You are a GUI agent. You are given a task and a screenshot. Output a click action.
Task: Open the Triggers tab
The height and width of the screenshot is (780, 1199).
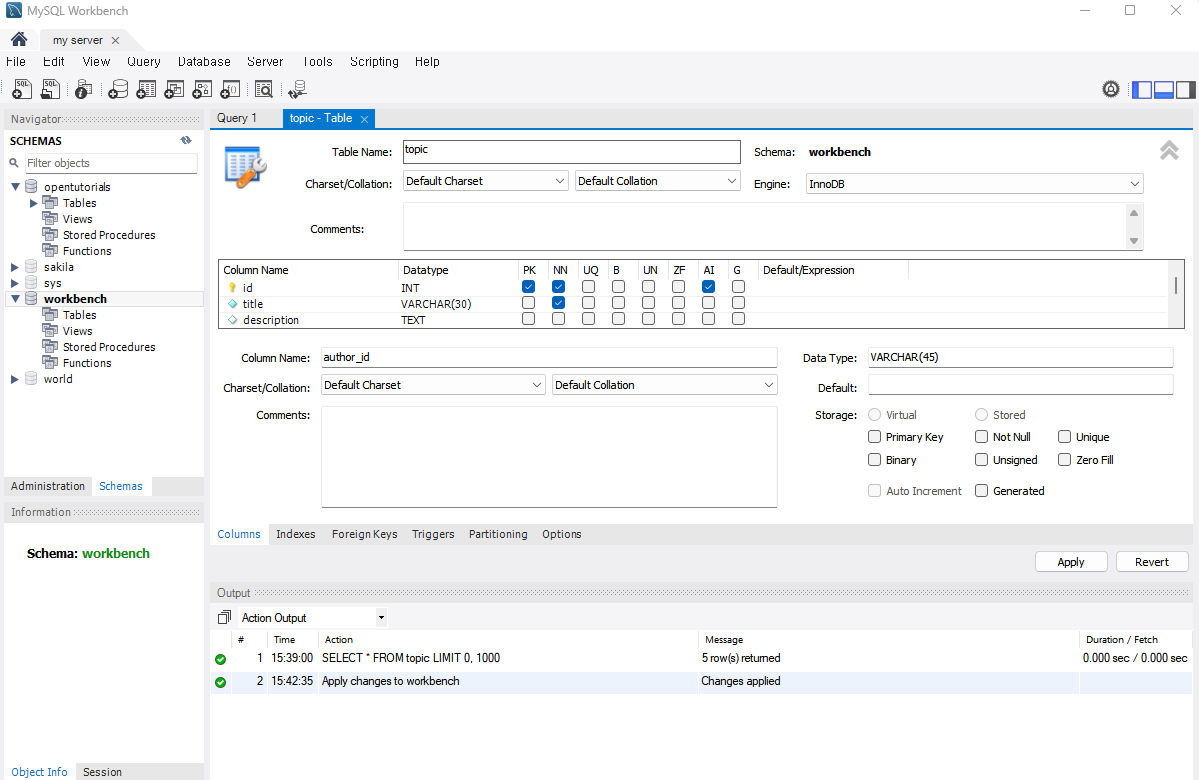click(433, 534)
